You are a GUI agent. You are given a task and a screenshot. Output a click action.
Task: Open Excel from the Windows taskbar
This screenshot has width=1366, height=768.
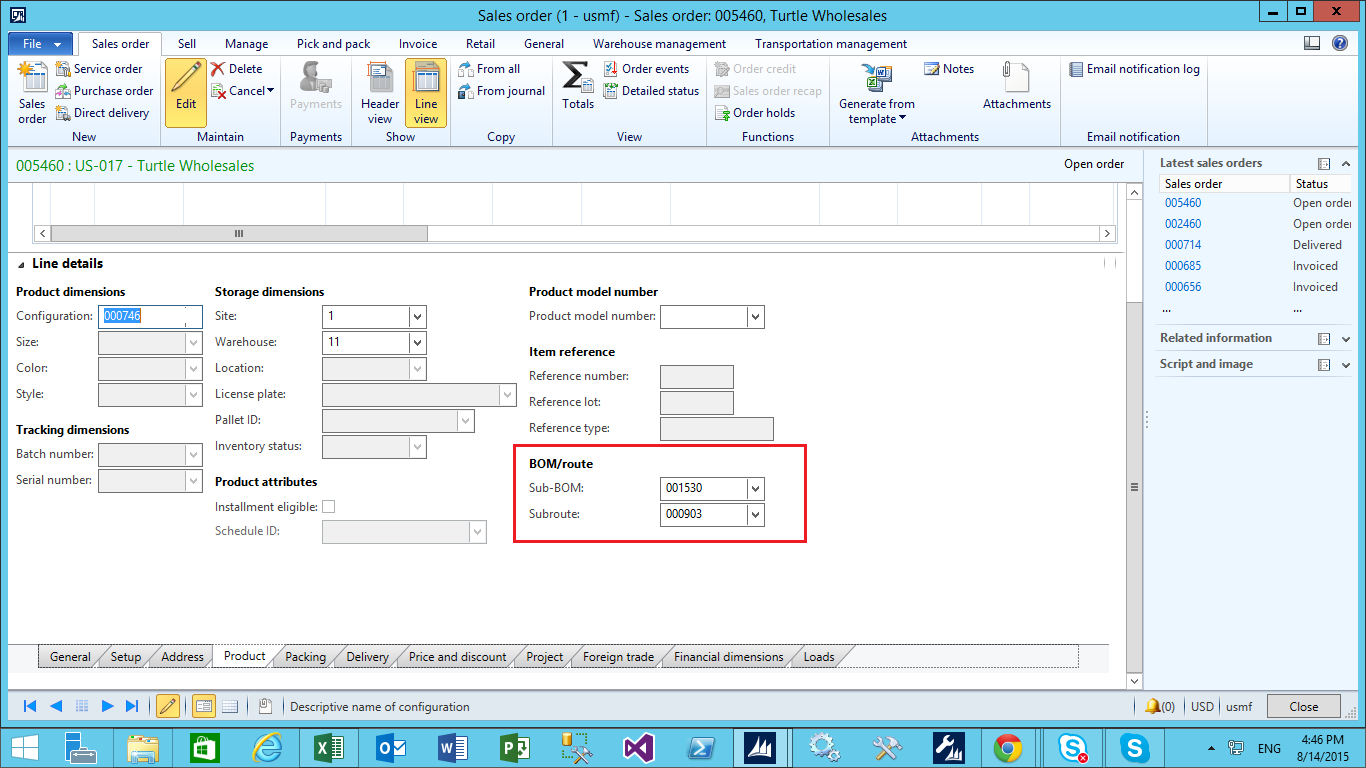click(329, 747)
